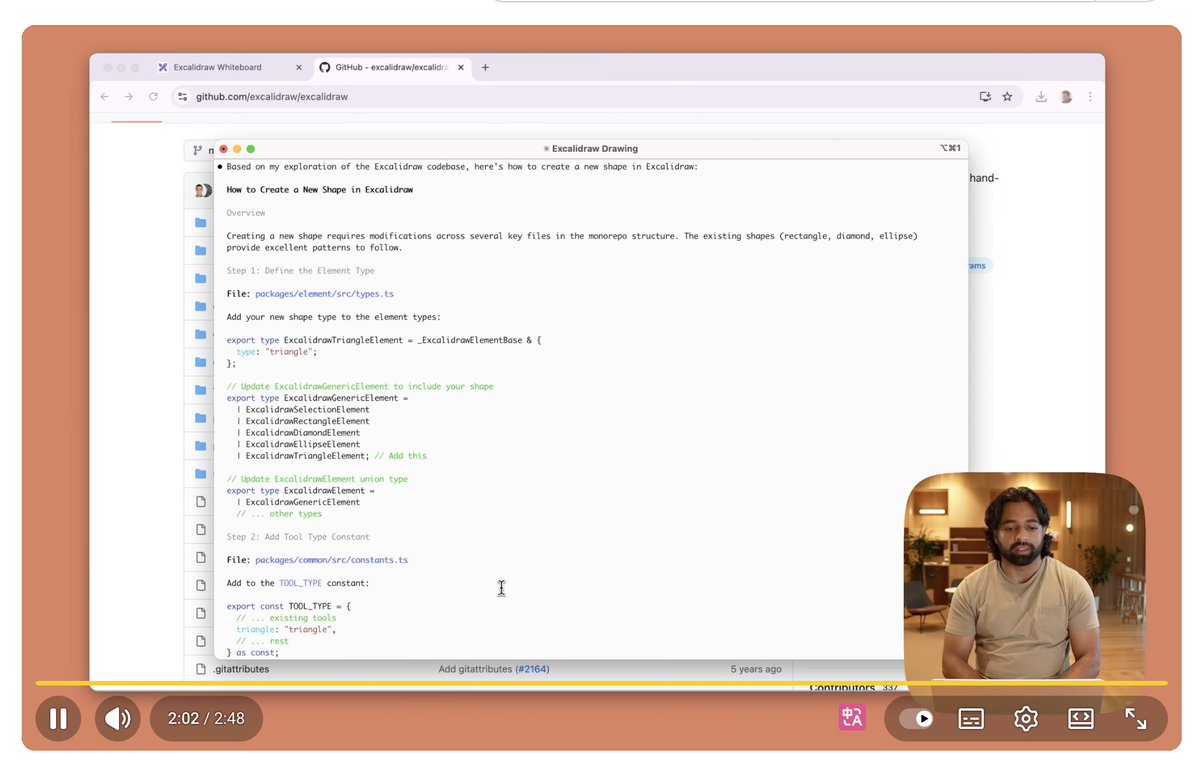Click the '5 years ago' timestamp
The image size is (1200, 769).
756,669
